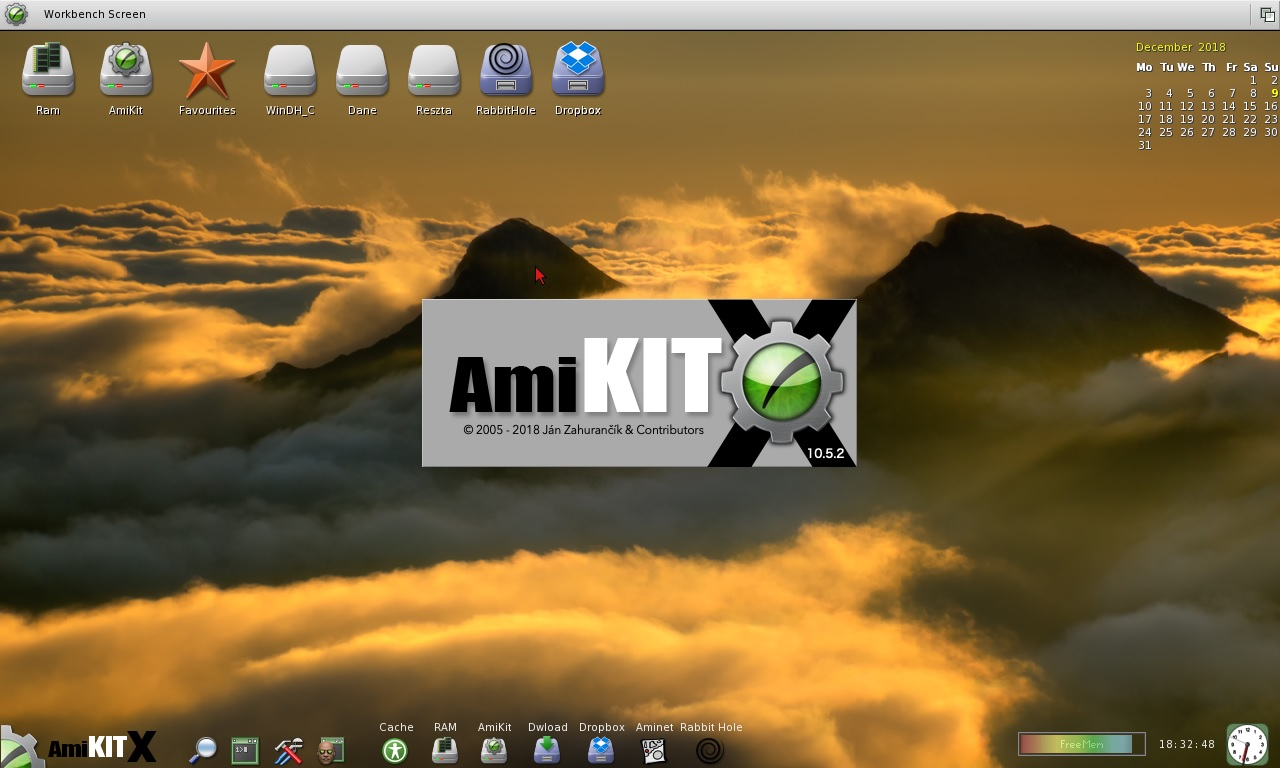Click the FreeMem memory gauge
The image size is (1280, 768).
[x=1081, y=744]
